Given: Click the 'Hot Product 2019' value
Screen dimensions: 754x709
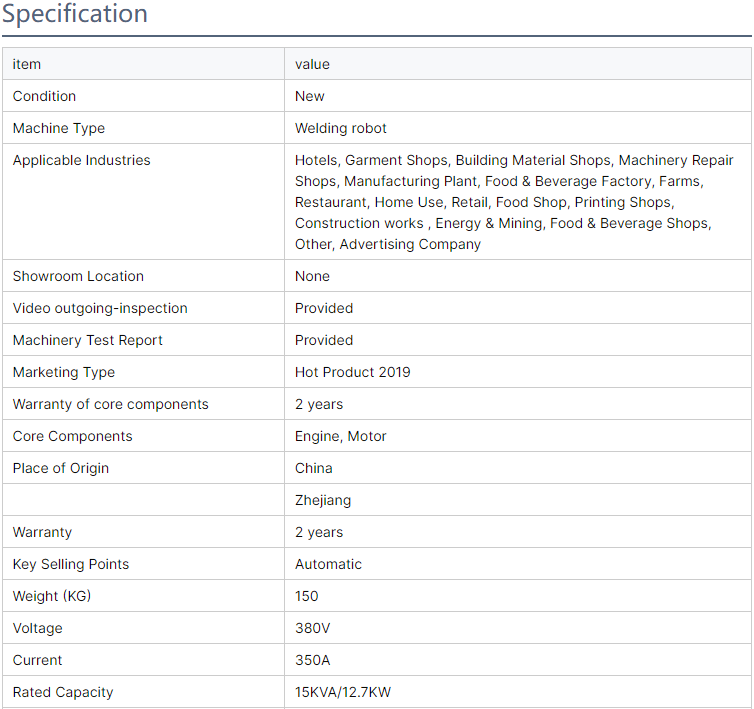Looking at the screenshot, I should coord(352,372).
